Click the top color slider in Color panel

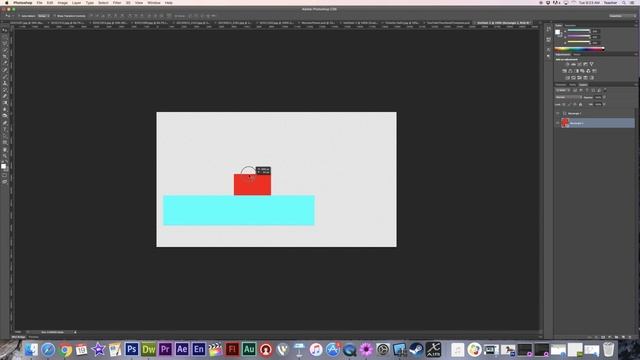579,30
